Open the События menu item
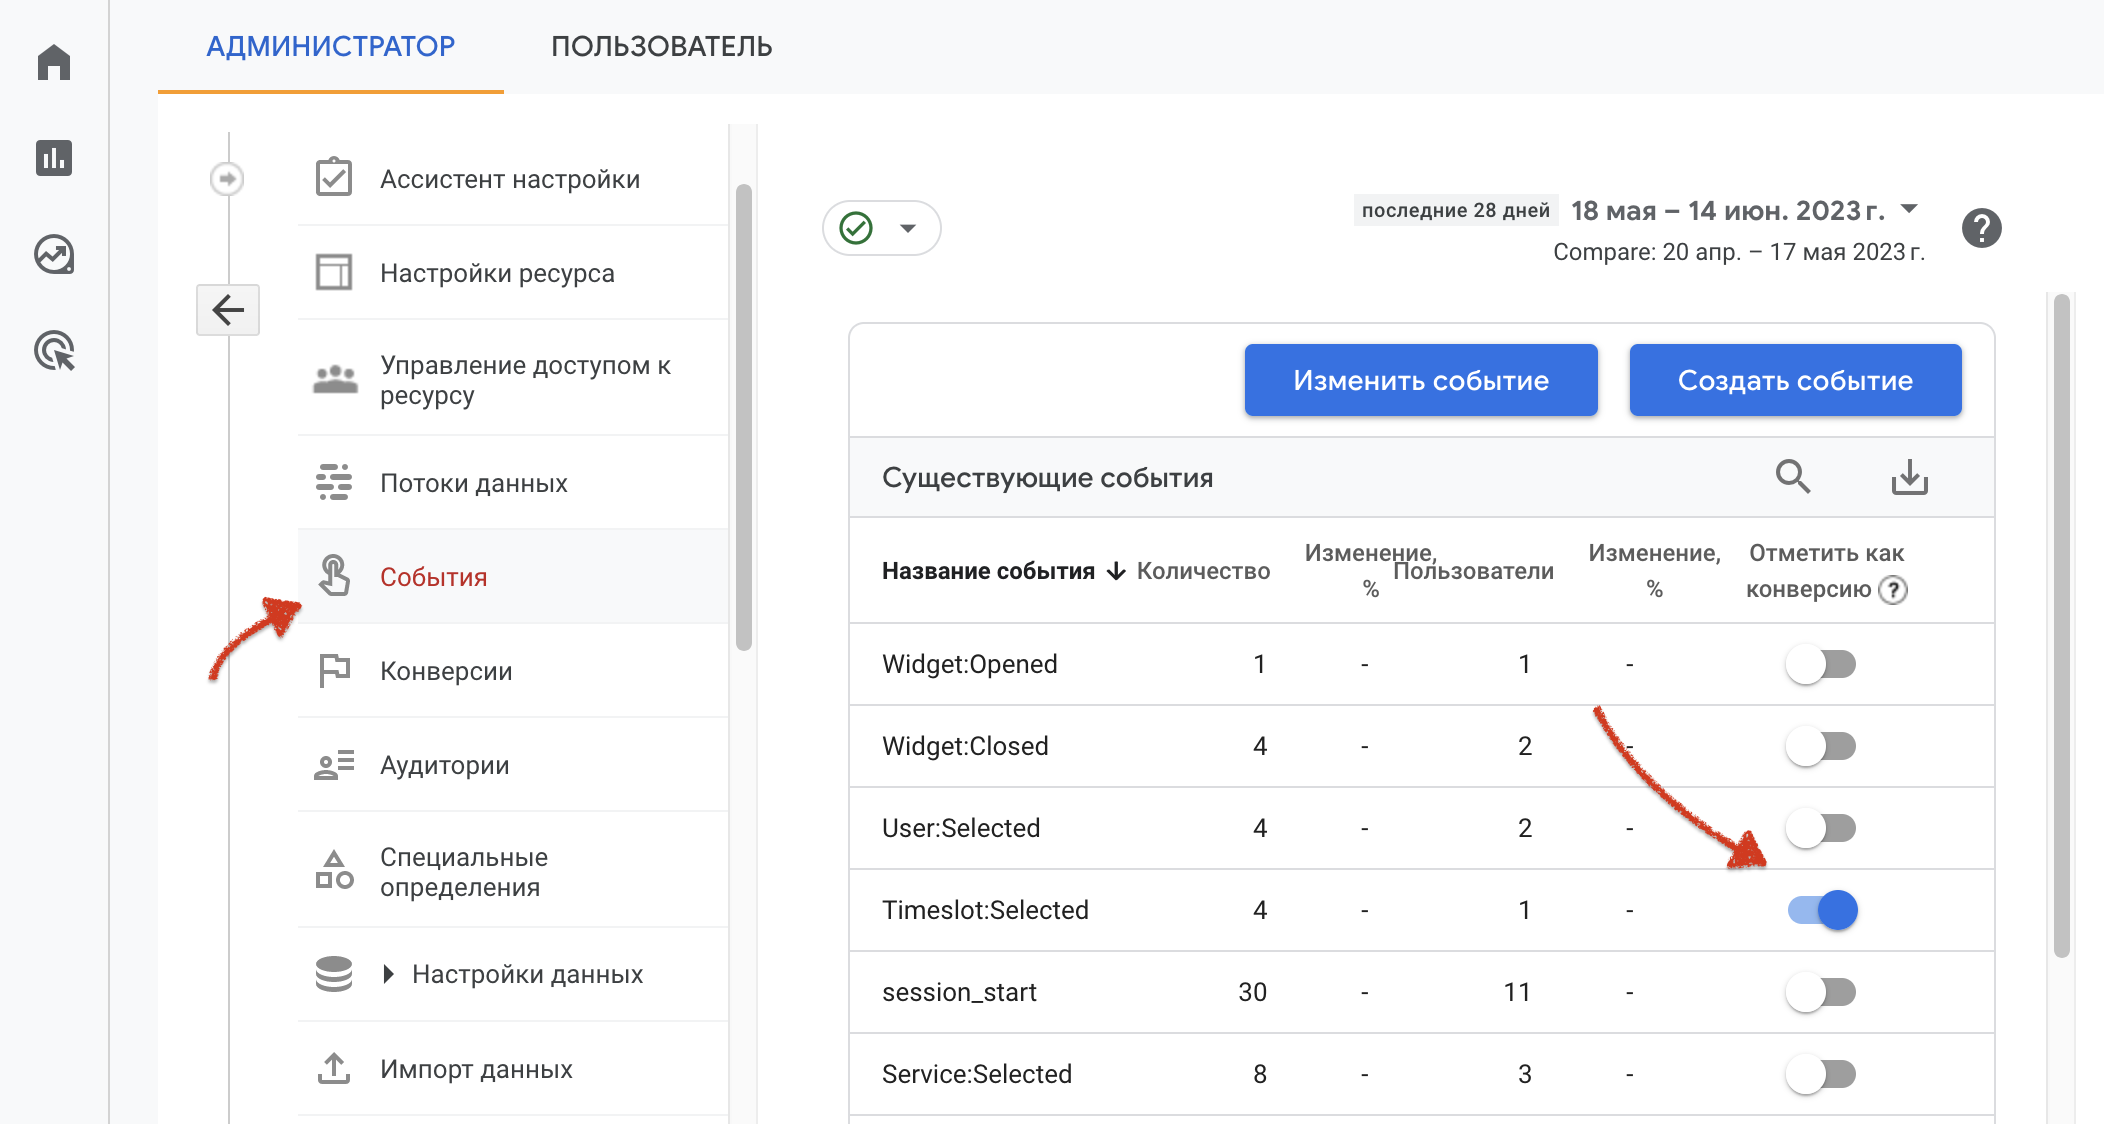This screenshot has height=1124, width=2104. 513,577
